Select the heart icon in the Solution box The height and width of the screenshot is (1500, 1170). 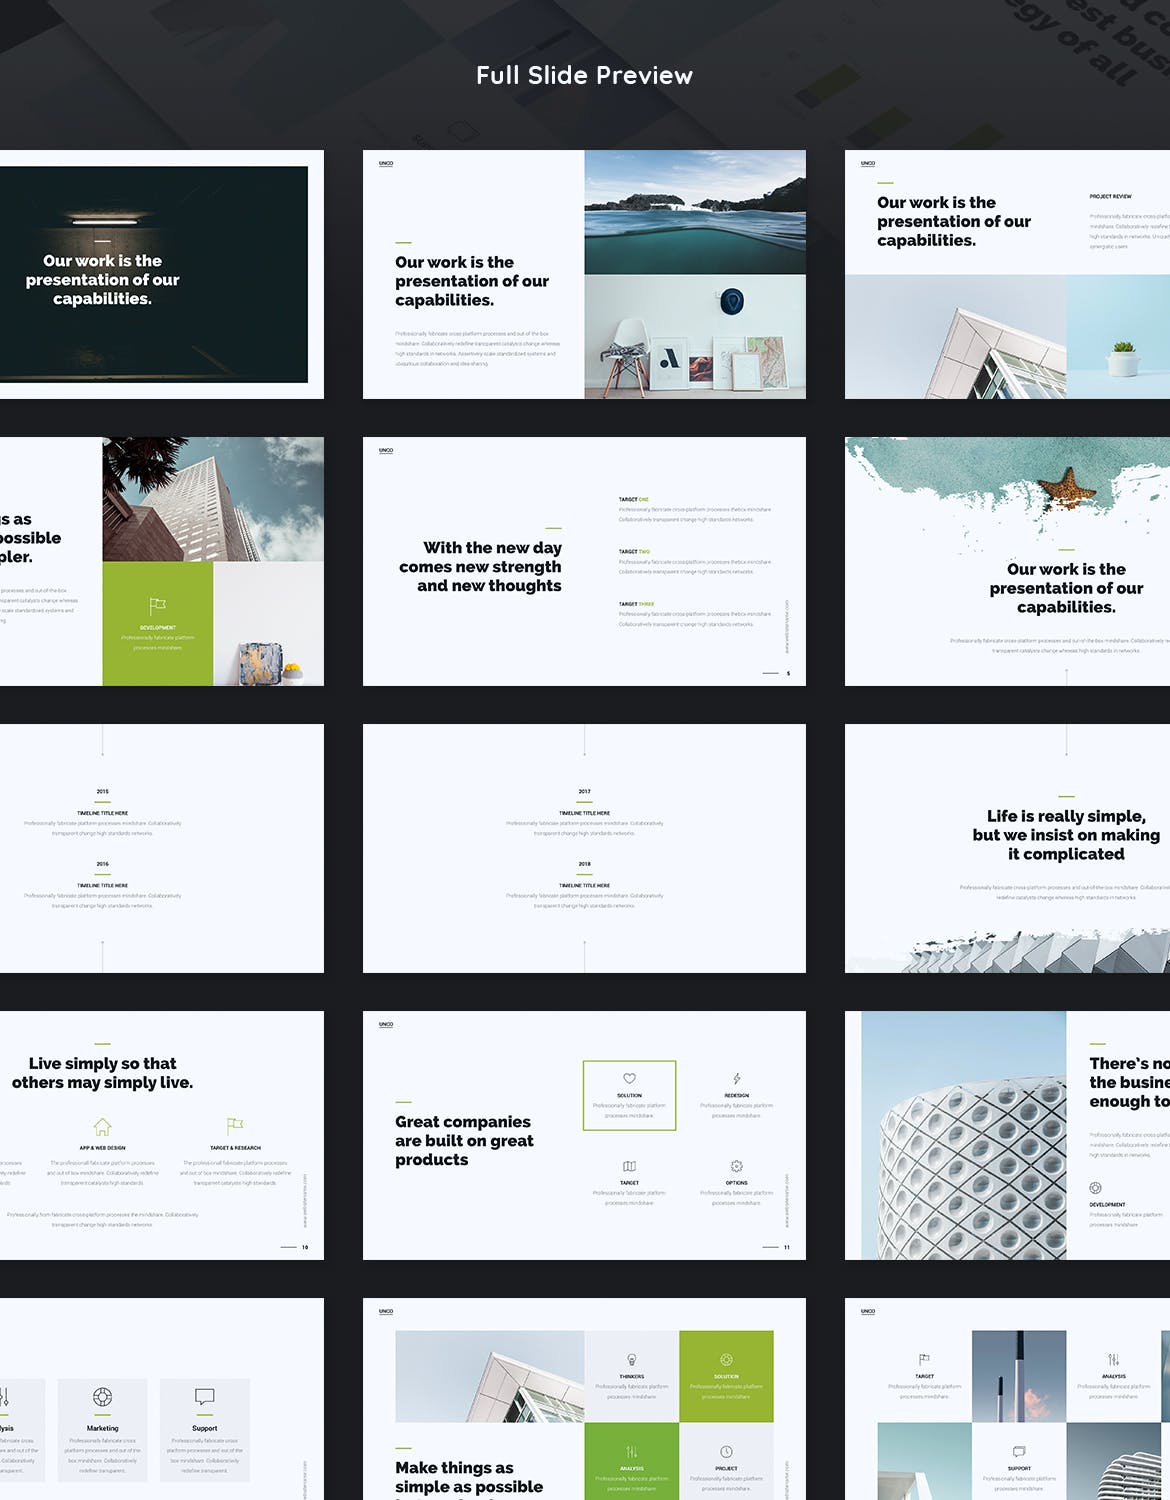point(629,1078)
